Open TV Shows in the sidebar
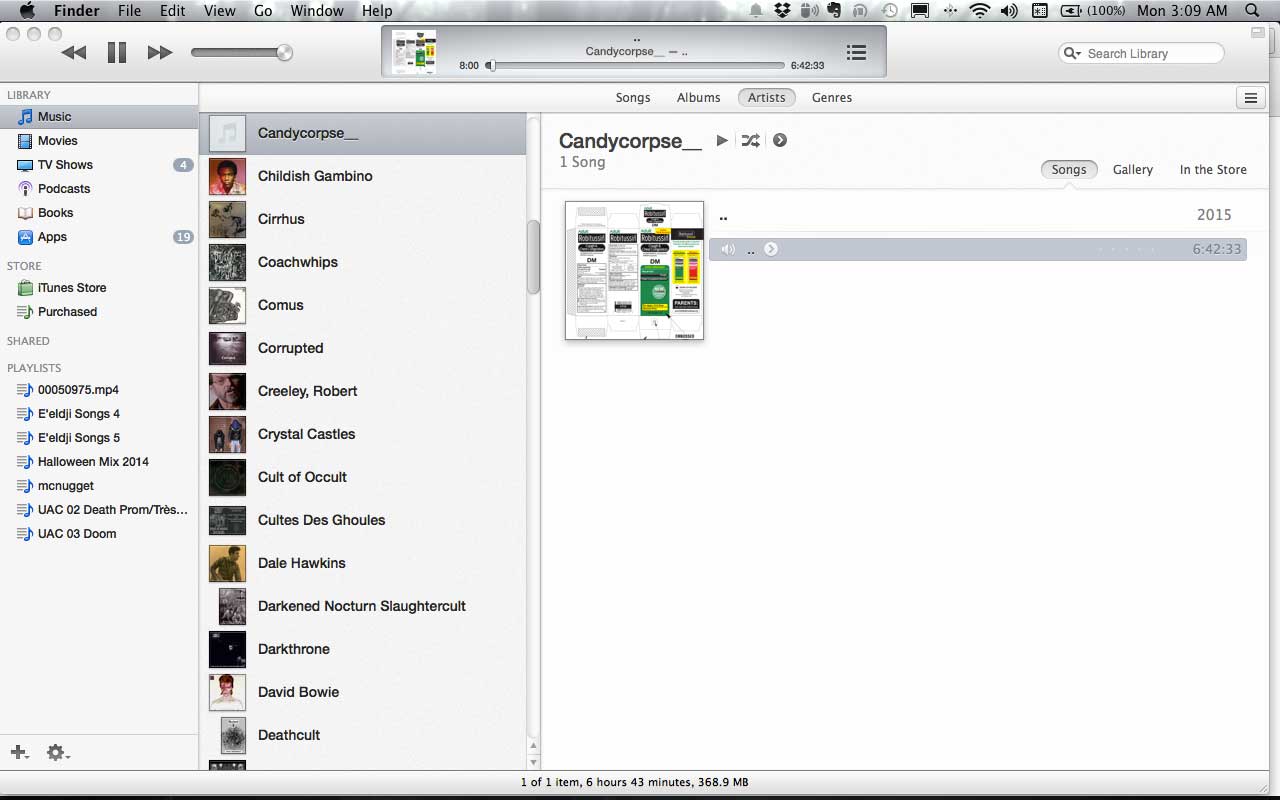The height and width of the screenshot is (800, 1280). click(99, 165)
